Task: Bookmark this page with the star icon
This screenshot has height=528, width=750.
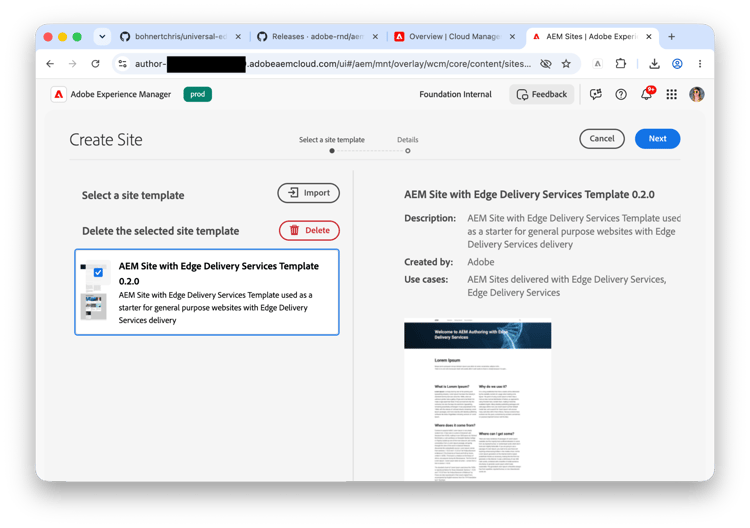Action: click(566, 64)
